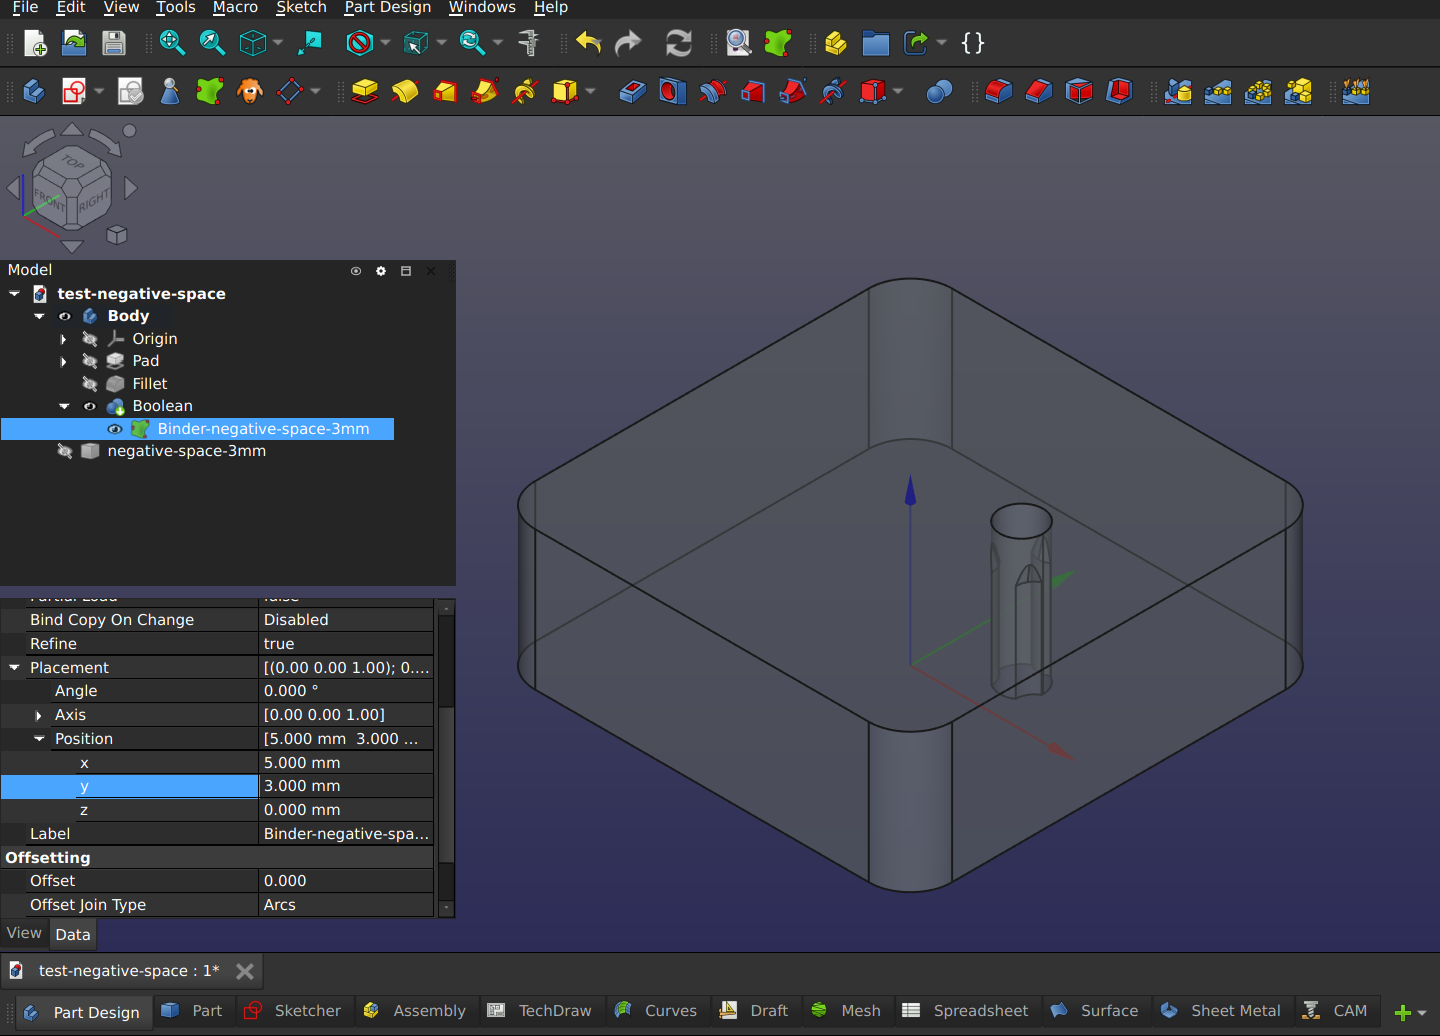
Task: Click the Chamfer tool icon
Action: click(x=1039, y=92)
